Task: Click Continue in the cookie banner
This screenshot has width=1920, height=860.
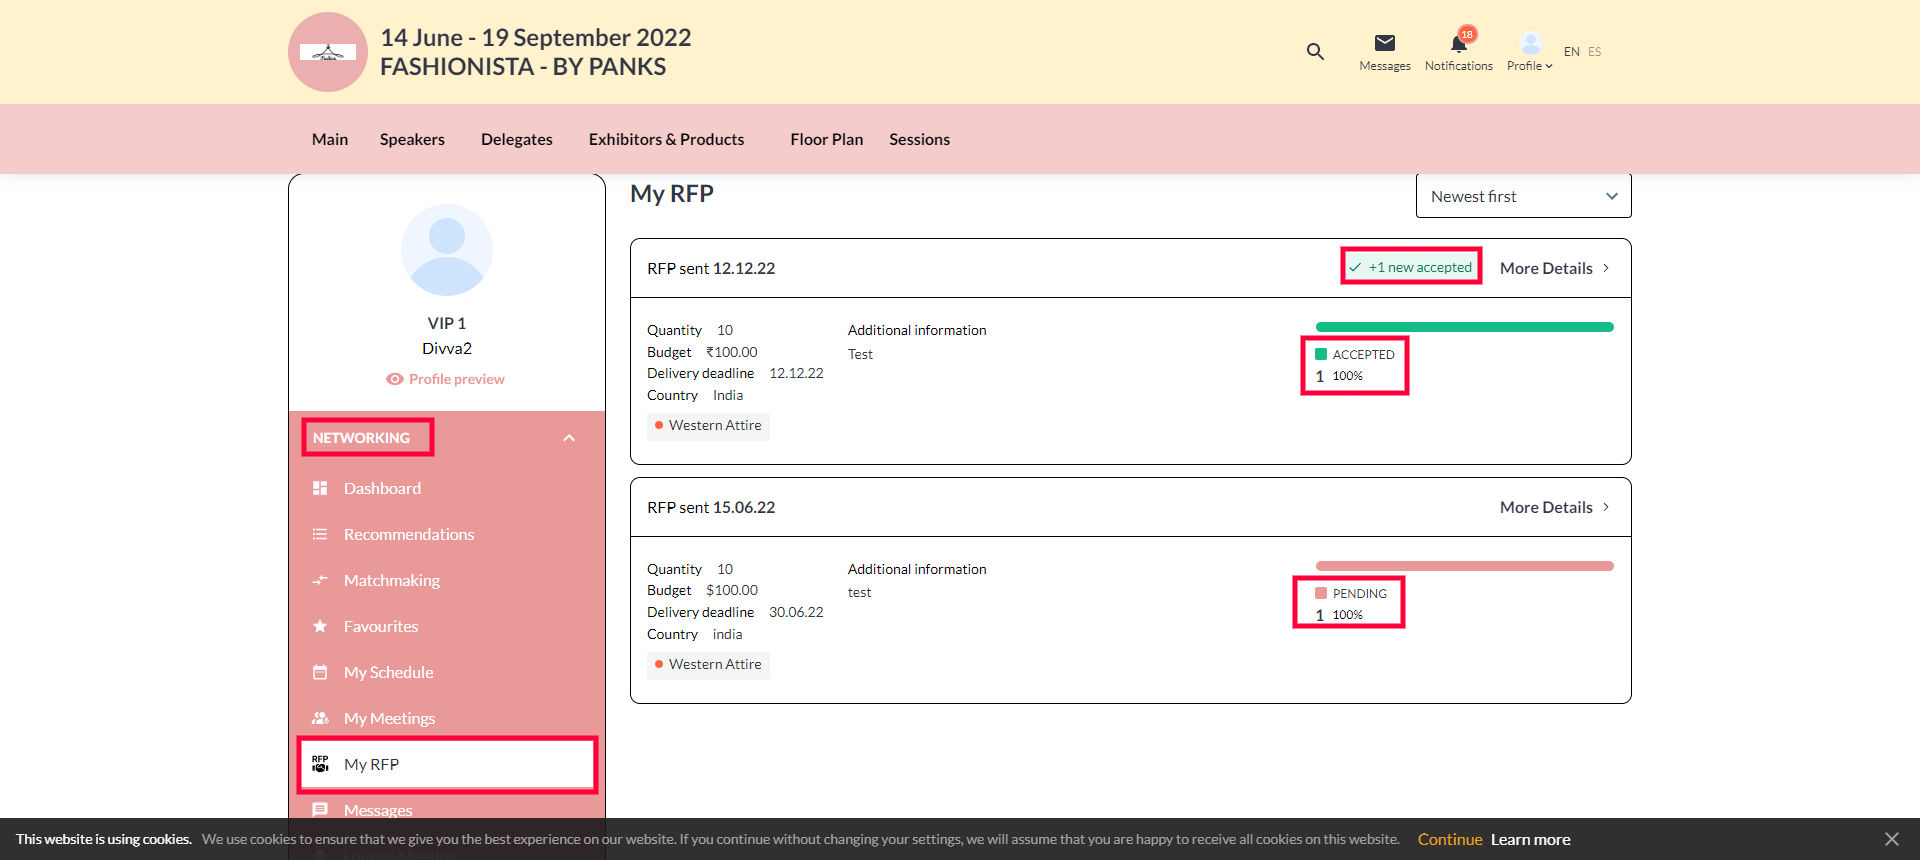Action: point(1449,840)
